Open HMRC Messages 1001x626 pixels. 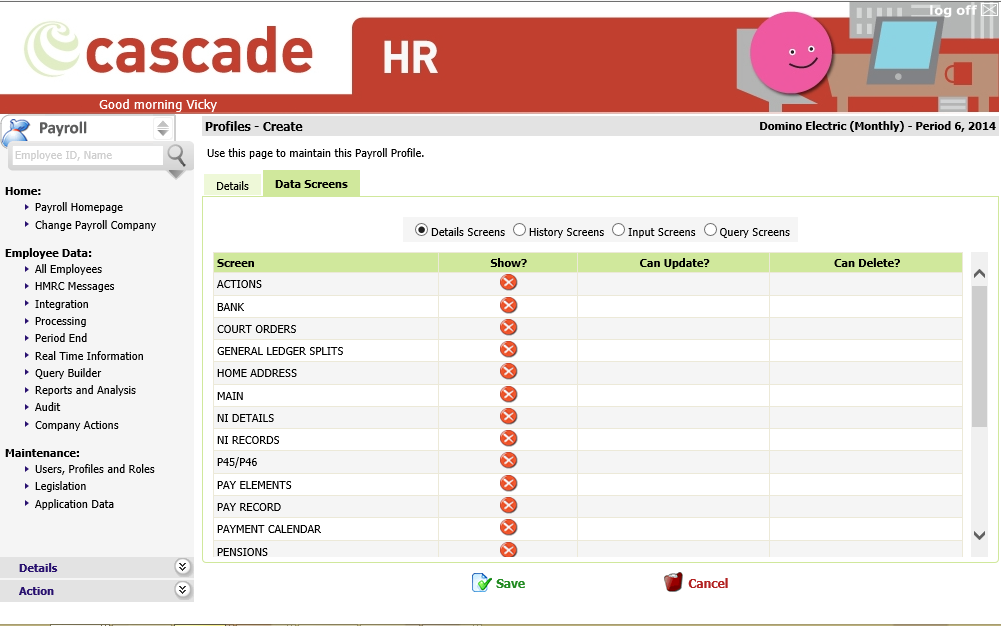(x=75, y=287)
